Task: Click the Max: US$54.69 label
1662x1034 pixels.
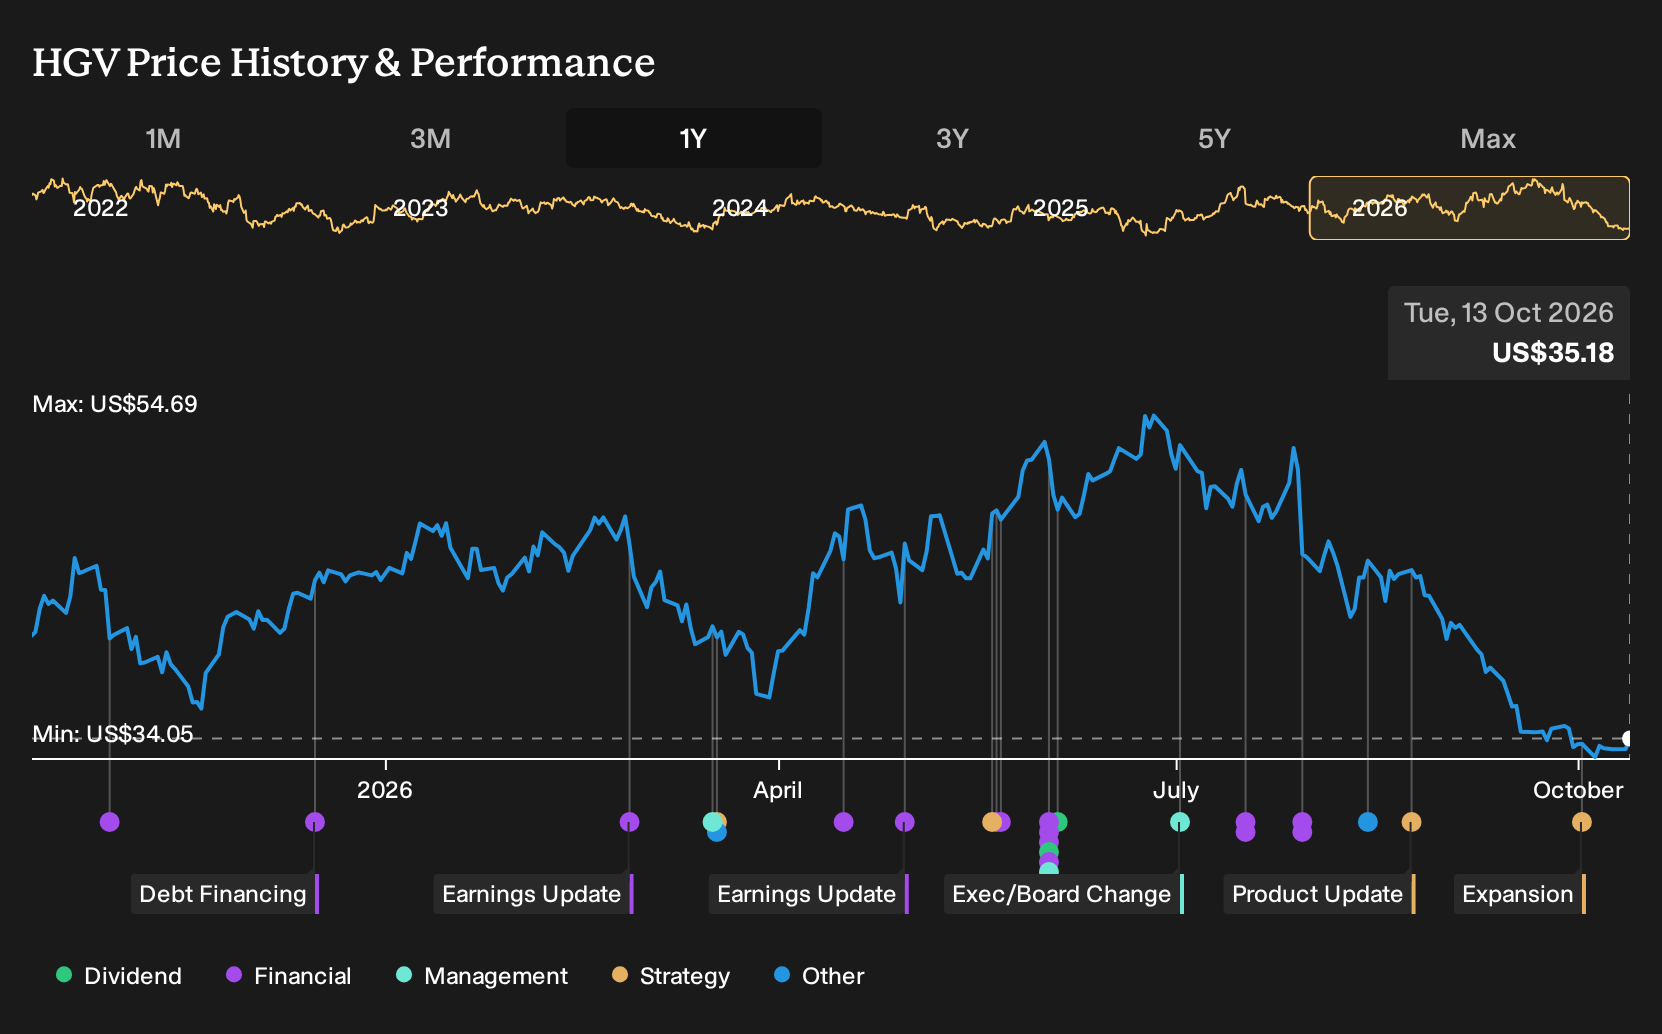Action: click(115, 404)
